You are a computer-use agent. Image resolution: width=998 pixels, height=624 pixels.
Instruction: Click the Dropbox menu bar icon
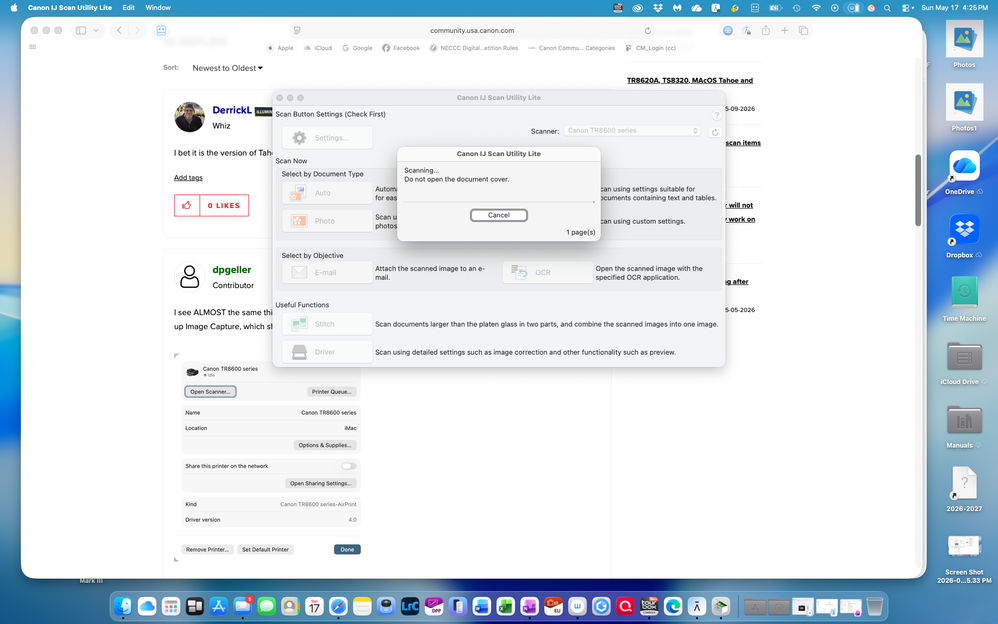point(658,8)
